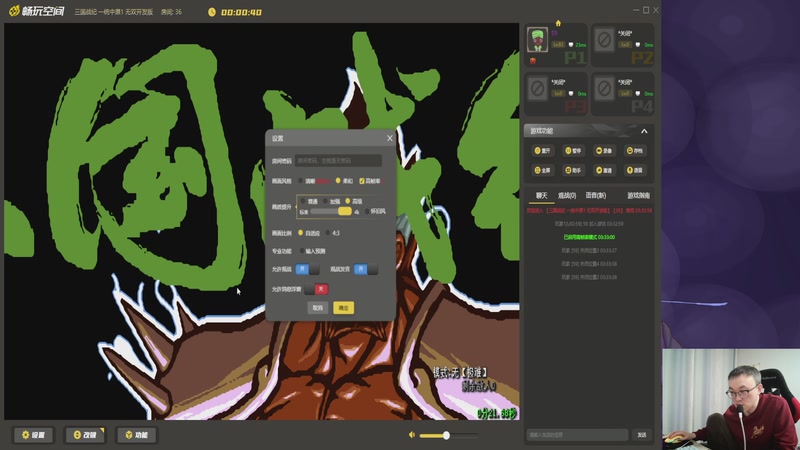Select 怀旧风 retro style radio
The image size is (800, 450).
click(366, 211)
